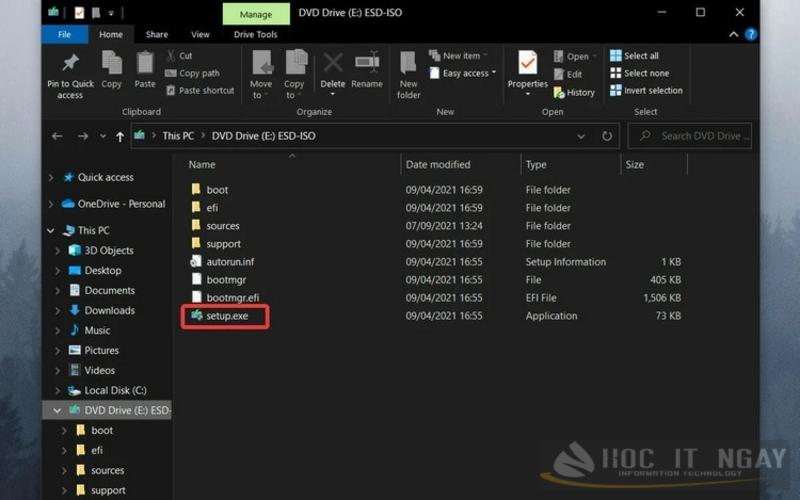Screen dimensions: 800x500
Task: Click Select all in ribbon
Action: pos(635,56)
